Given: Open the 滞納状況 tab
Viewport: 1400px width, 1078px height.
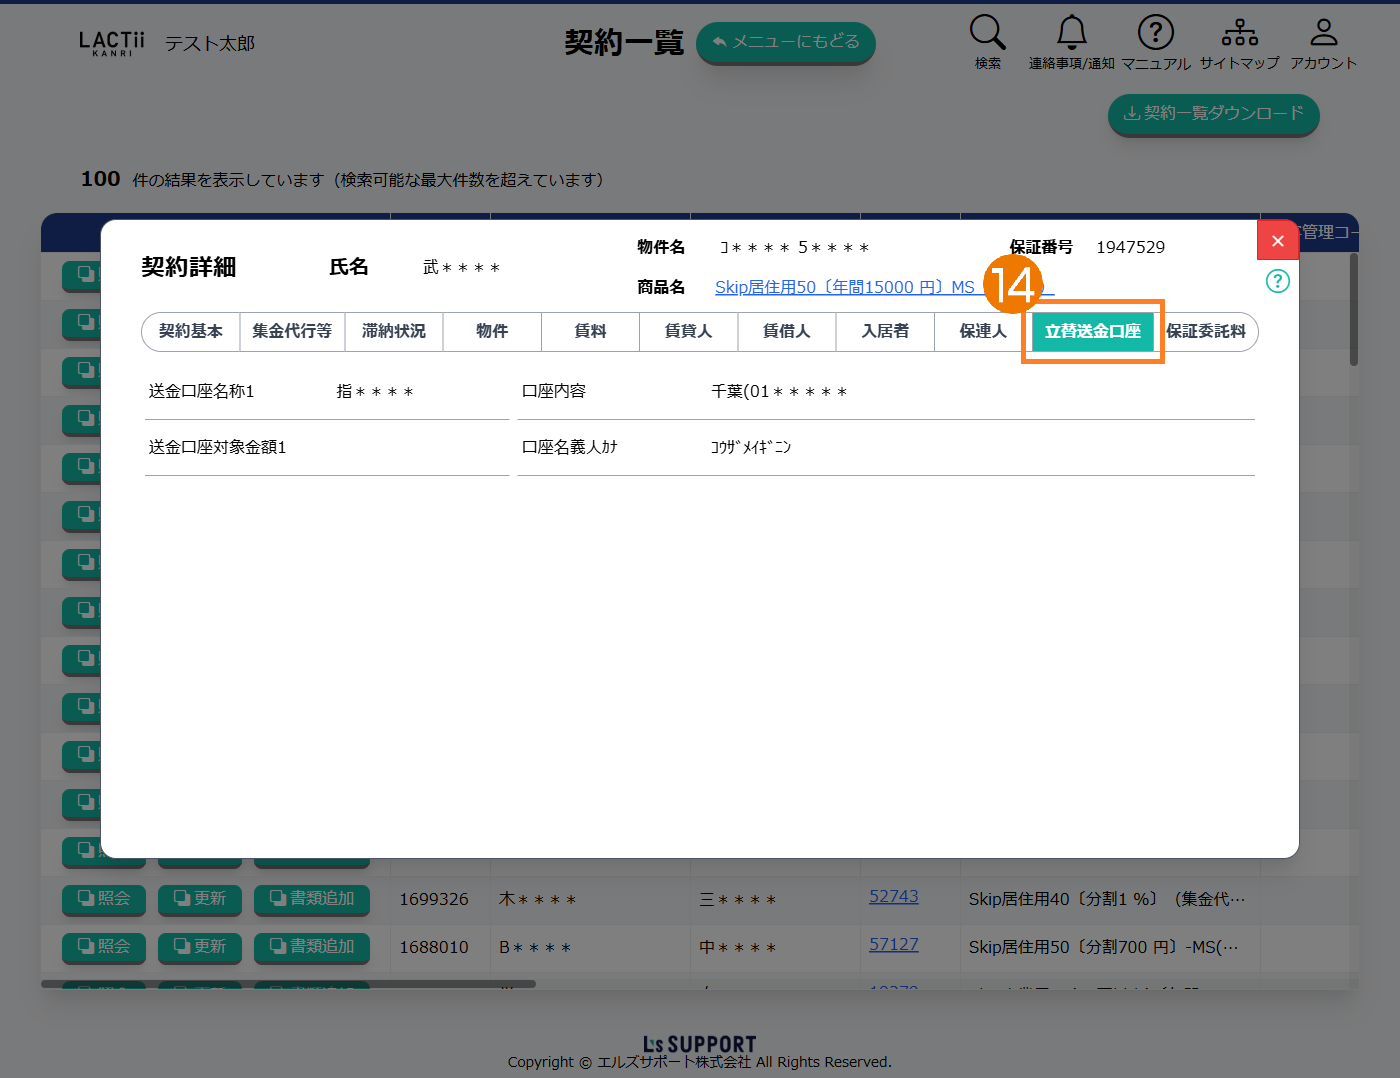Looking at the screenshot, I should coord(394,331).
